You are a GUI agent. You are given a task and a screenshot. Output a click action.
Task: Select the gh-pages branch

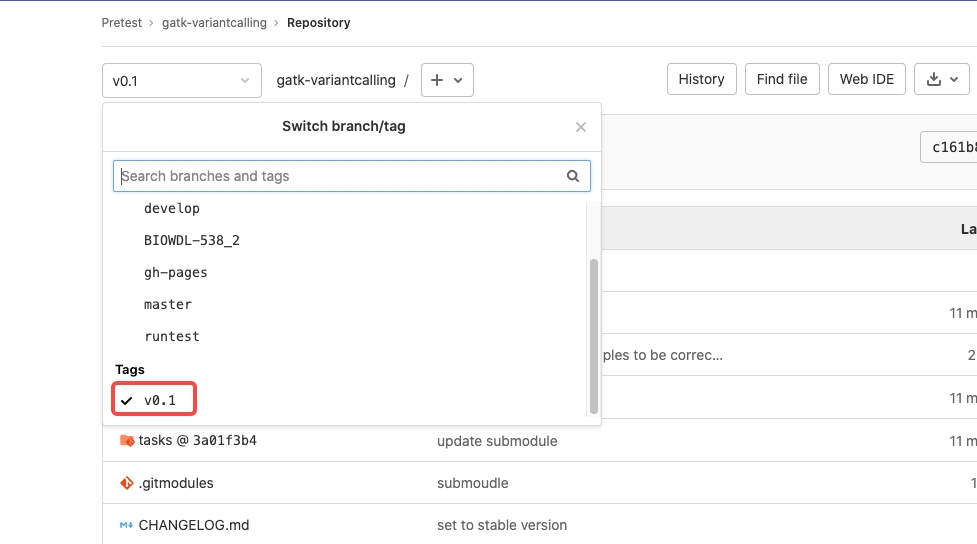(x=176, y=272)
